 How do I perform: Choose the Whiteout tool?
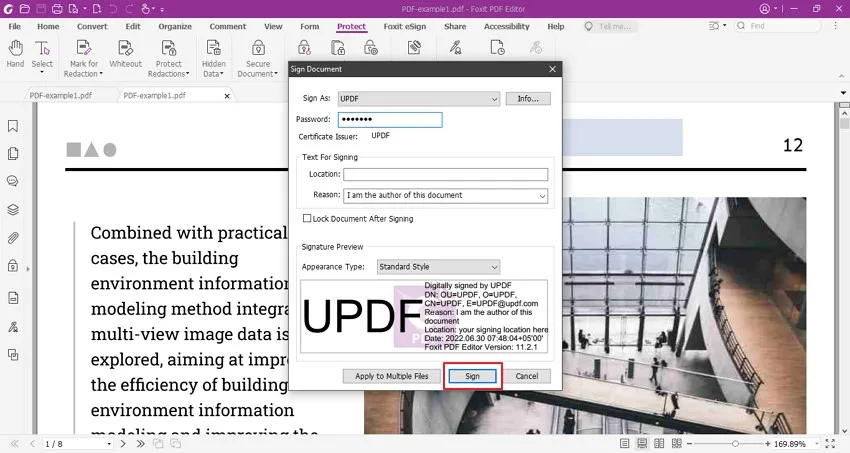point(125,54)
